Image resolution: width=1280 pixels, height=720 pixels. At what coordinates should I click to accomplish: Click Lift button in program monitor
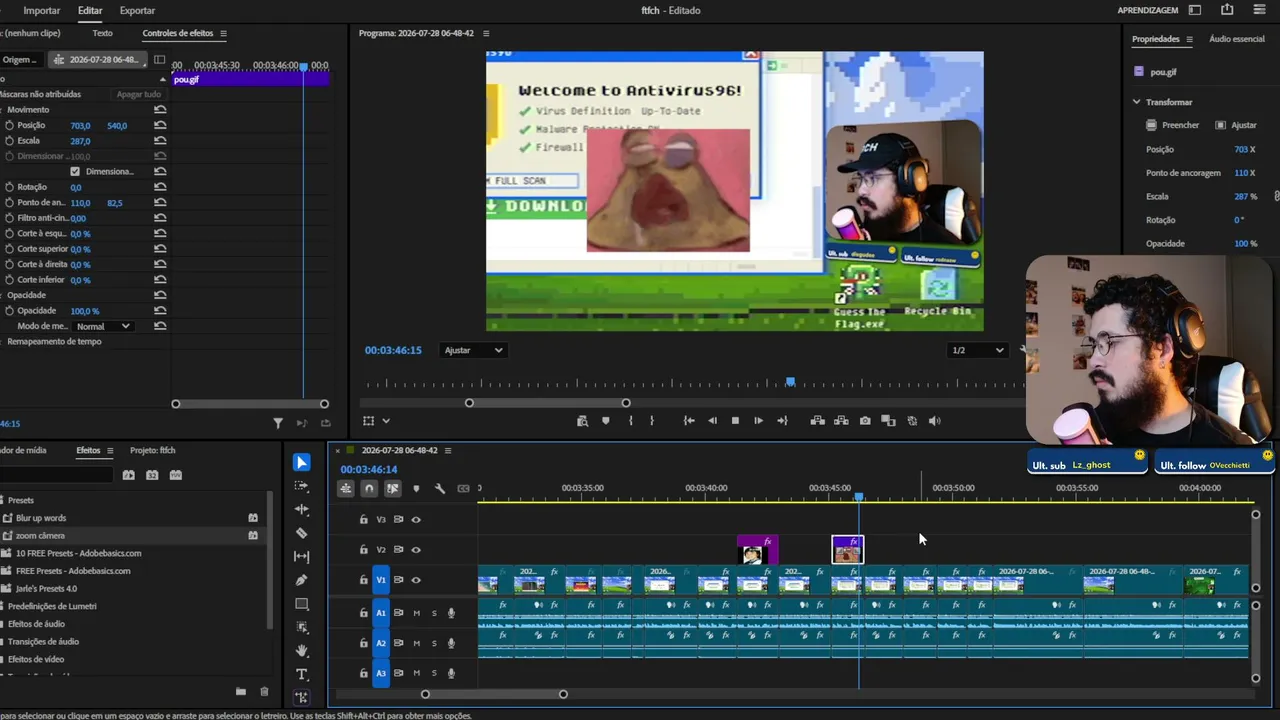click(x=817, y=421)
